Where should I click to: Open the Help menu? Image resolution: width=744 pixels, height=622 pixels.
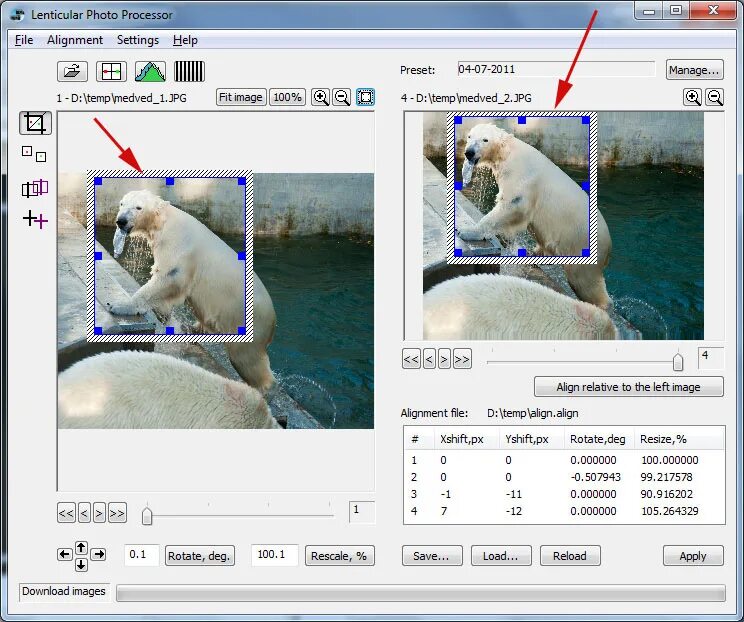tap(185, 40)
